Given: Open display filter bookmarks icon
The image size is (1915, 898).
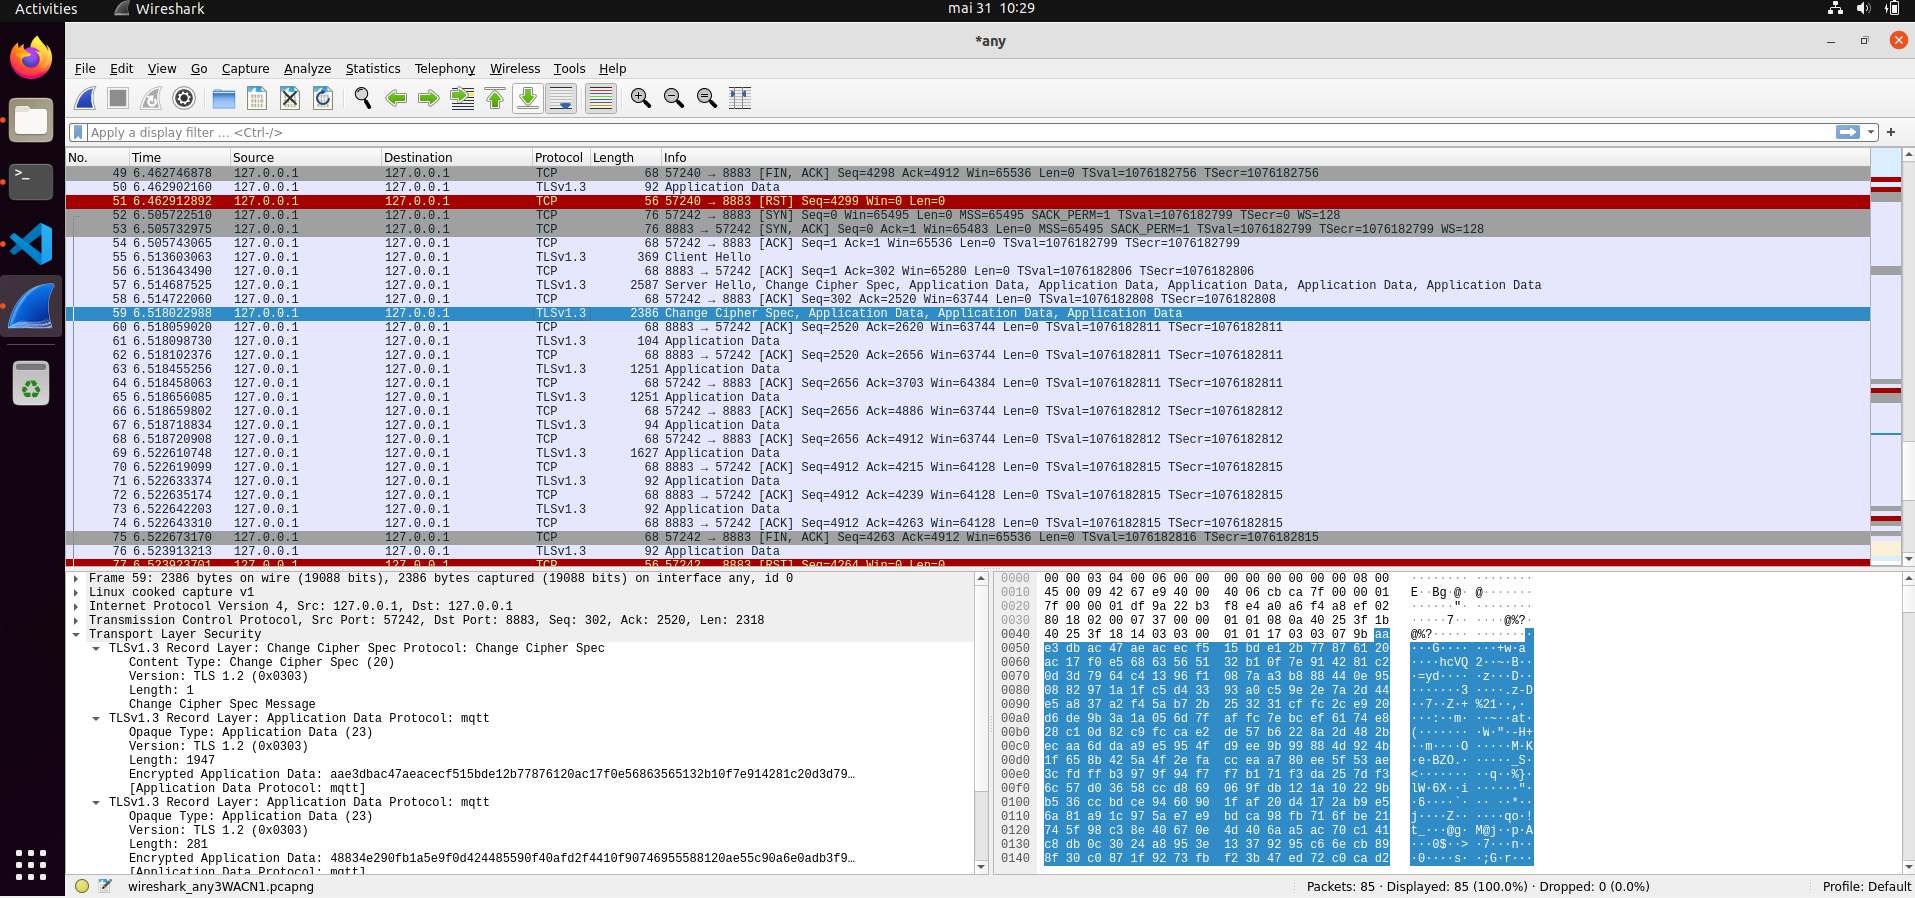Looking at the screenshot, I should [78, 132].
